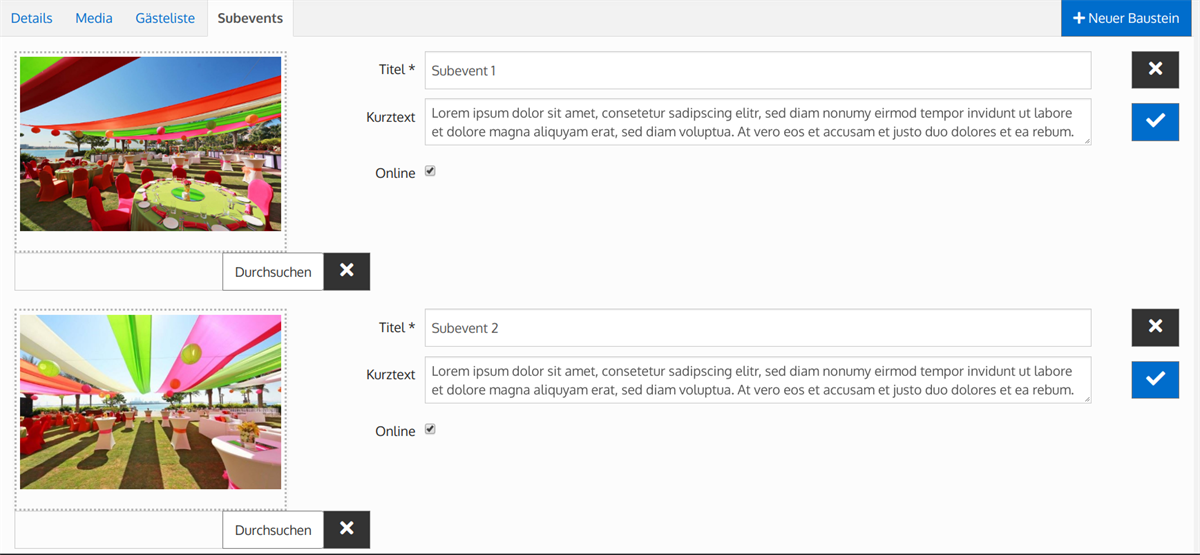Select the Subevents tab
The image size is (1200, 555).
[250, 18]
